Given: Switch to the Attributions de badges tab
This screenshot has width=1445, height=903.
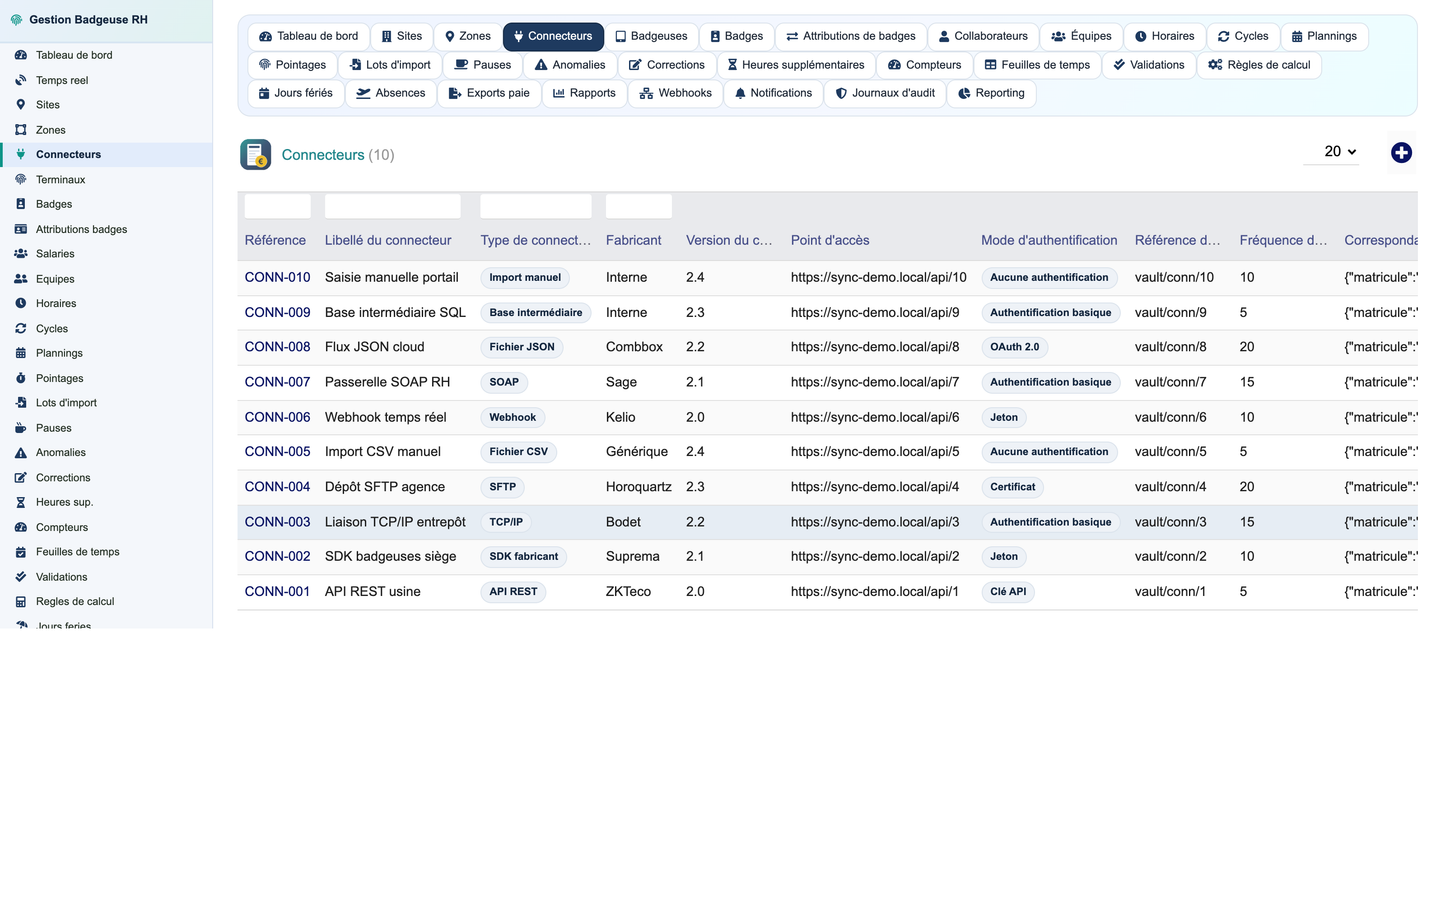Looking at the screenshot, I should [851, 36].
